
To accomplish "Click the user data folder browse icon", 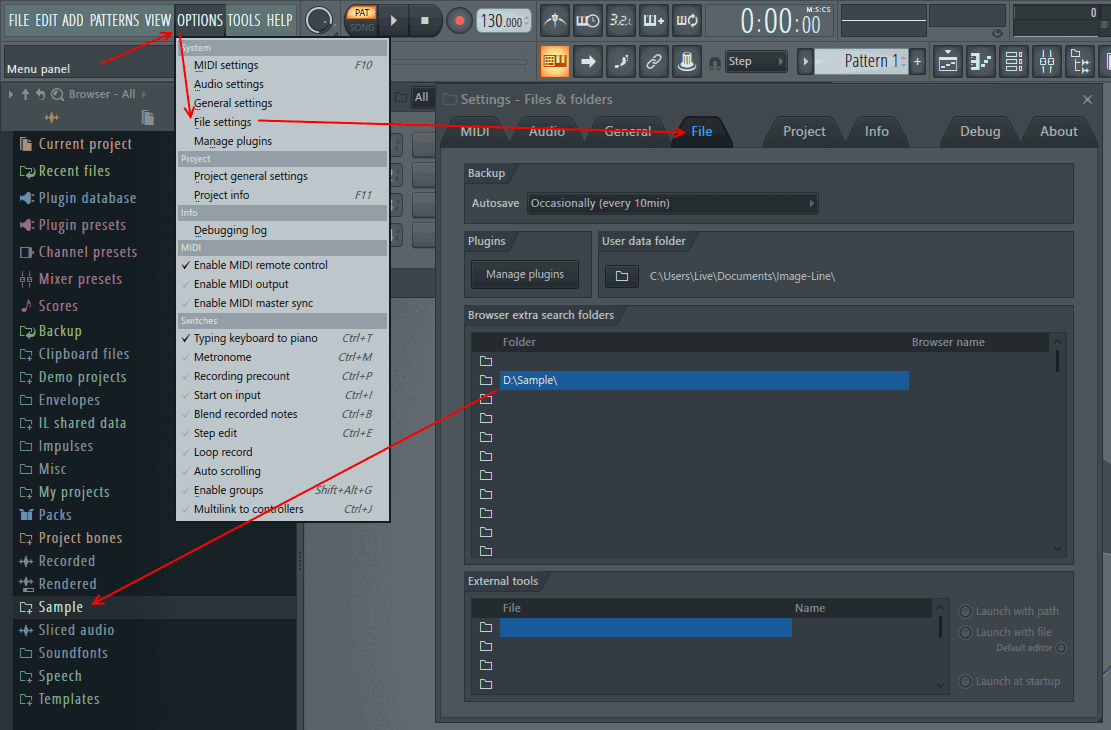I will (621, 276).
